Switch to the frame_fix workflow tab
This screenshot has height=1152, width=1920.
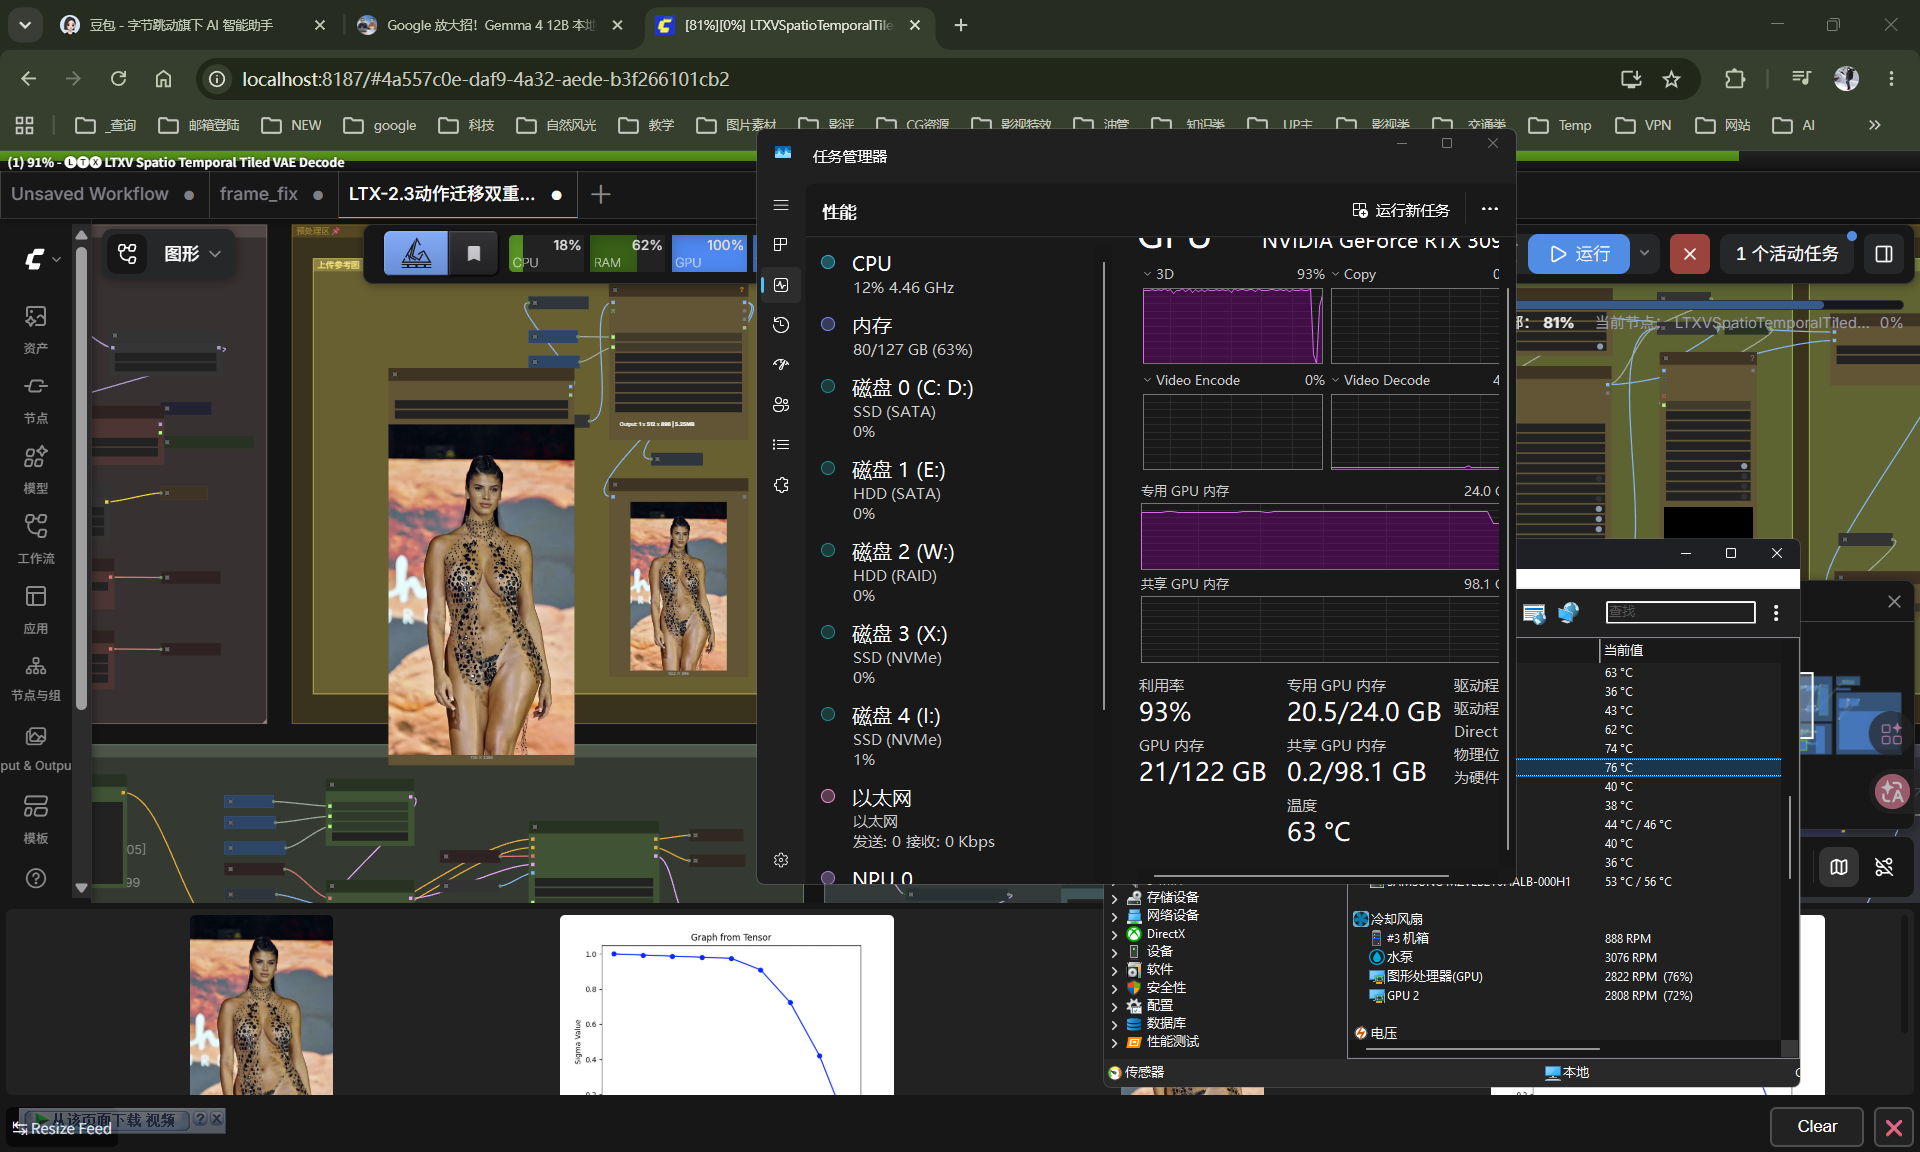click(x=271, y=194)
